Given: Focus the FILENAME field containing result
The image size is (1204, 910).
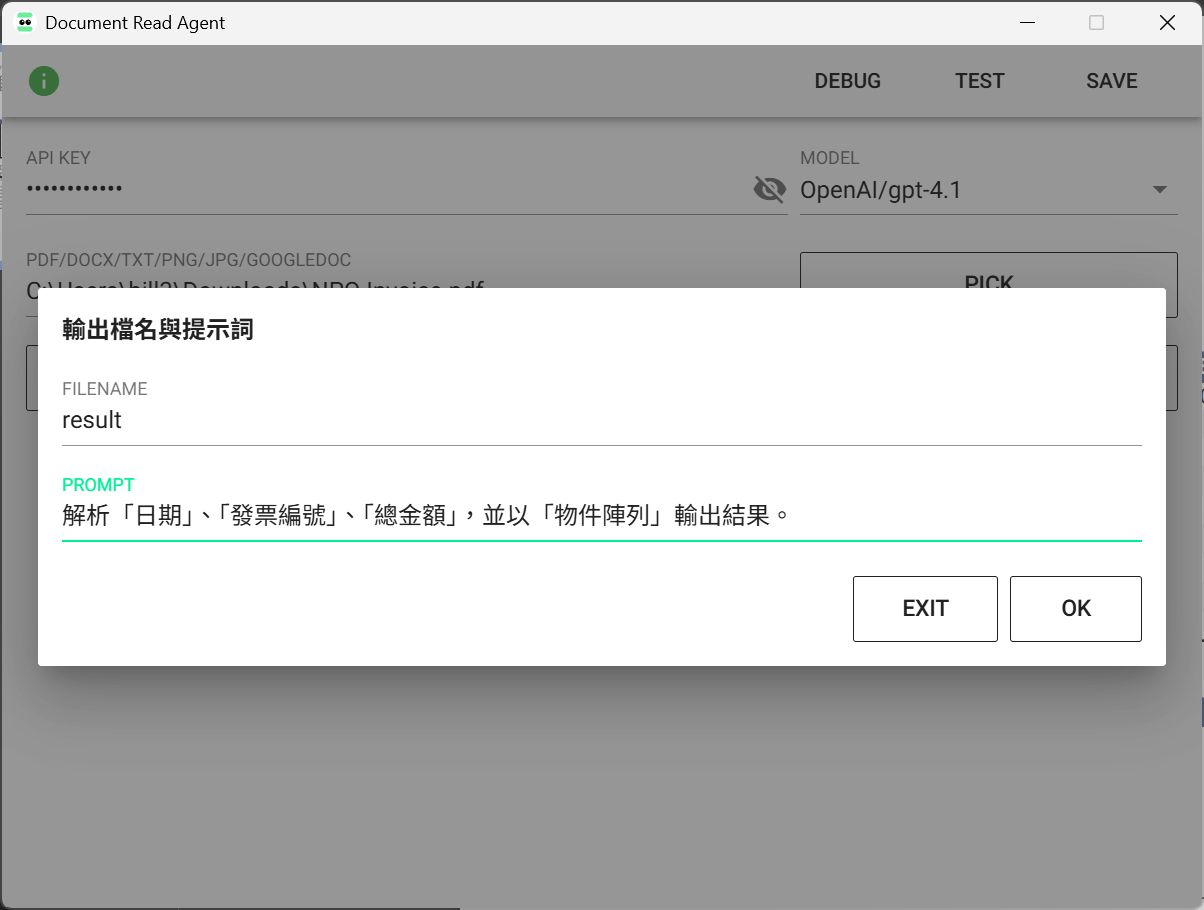Looking at the screenshot, I should pyautogui.click(x=600, y=421).
